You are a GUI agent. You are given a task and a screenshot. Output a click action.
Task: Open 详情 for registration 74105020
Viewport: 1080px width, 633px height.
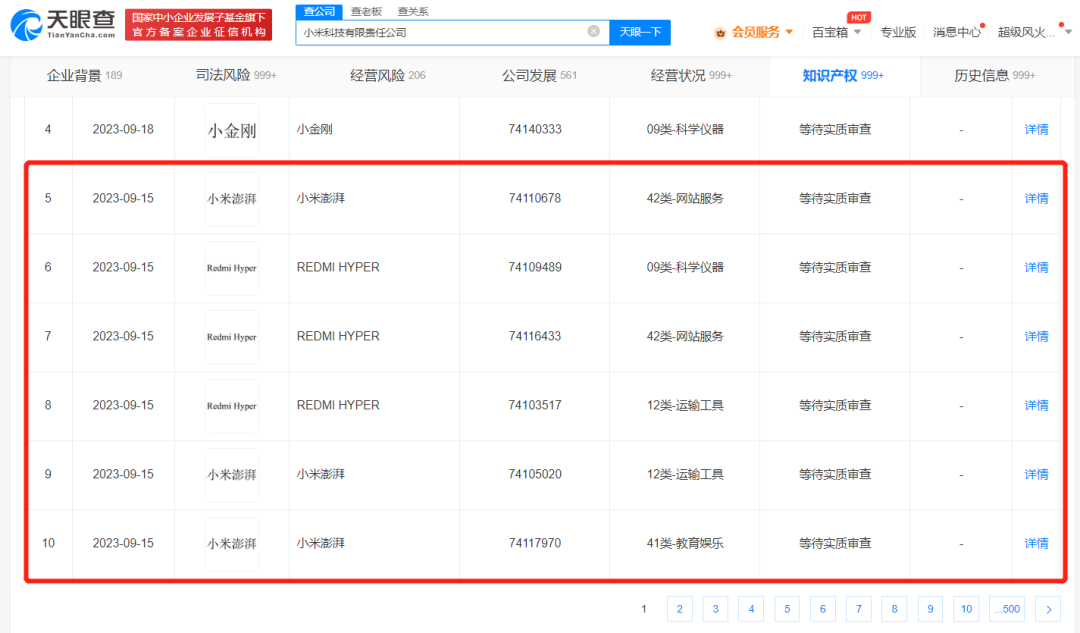coord(1036,474)
